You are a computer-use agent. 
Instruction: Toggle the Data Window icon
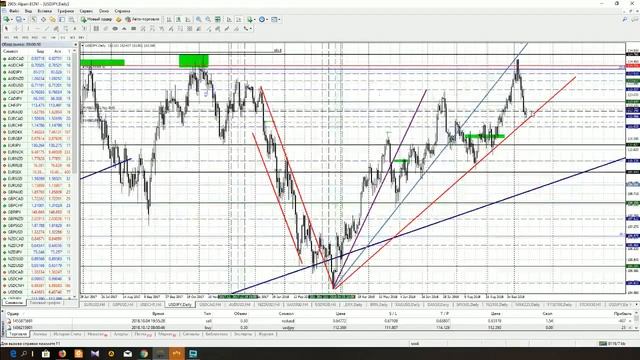click(43, 19)
